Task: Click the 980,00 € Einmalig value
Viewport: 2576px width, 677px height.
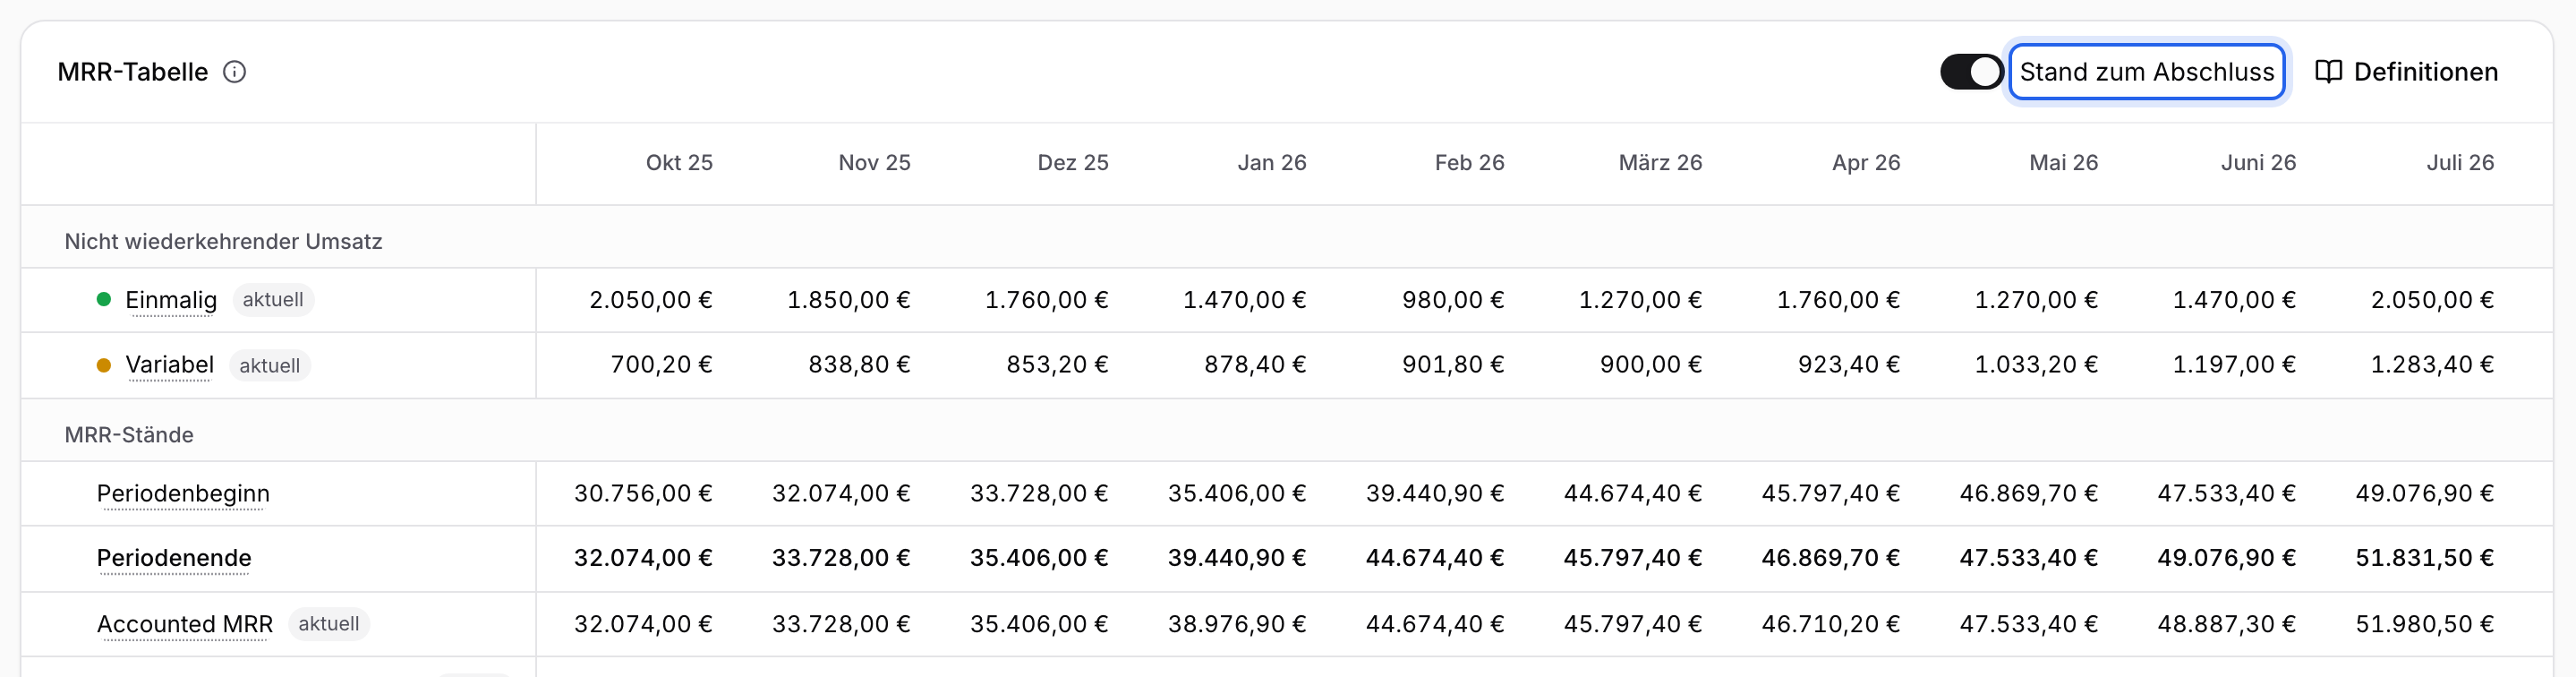Action: coord(1453,300)
